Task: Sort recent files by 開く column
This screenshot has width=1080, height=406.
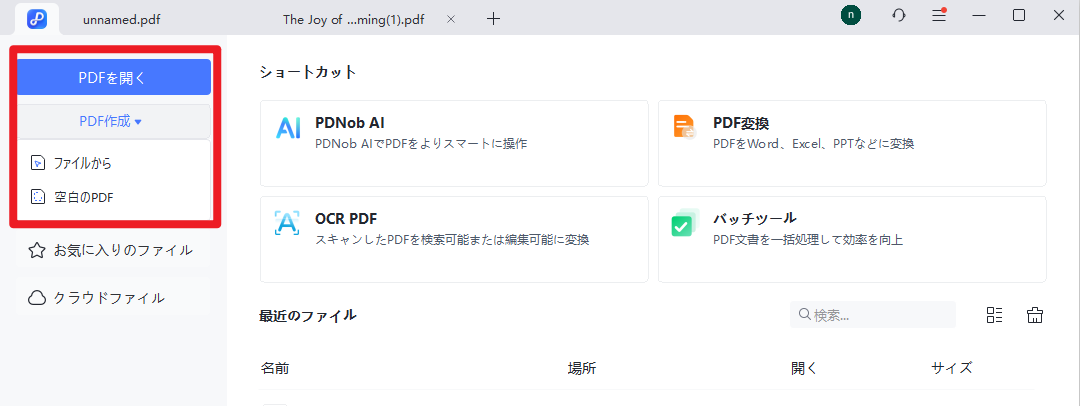Action: [804, 368]
